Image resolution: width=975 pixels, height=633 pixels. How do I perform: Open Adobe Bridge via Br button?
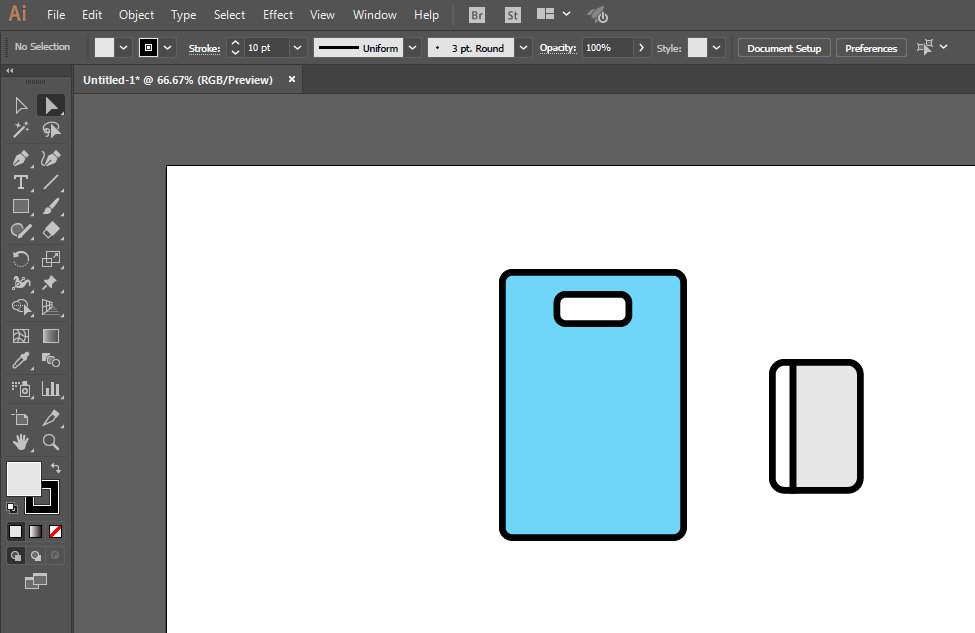(x=477, y=15)
